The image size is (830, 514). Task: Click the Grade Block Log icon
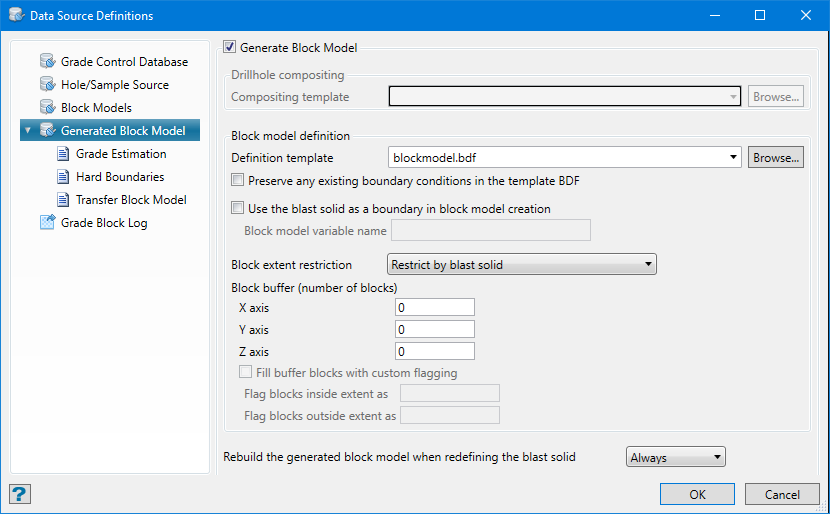tap(47, 223)
